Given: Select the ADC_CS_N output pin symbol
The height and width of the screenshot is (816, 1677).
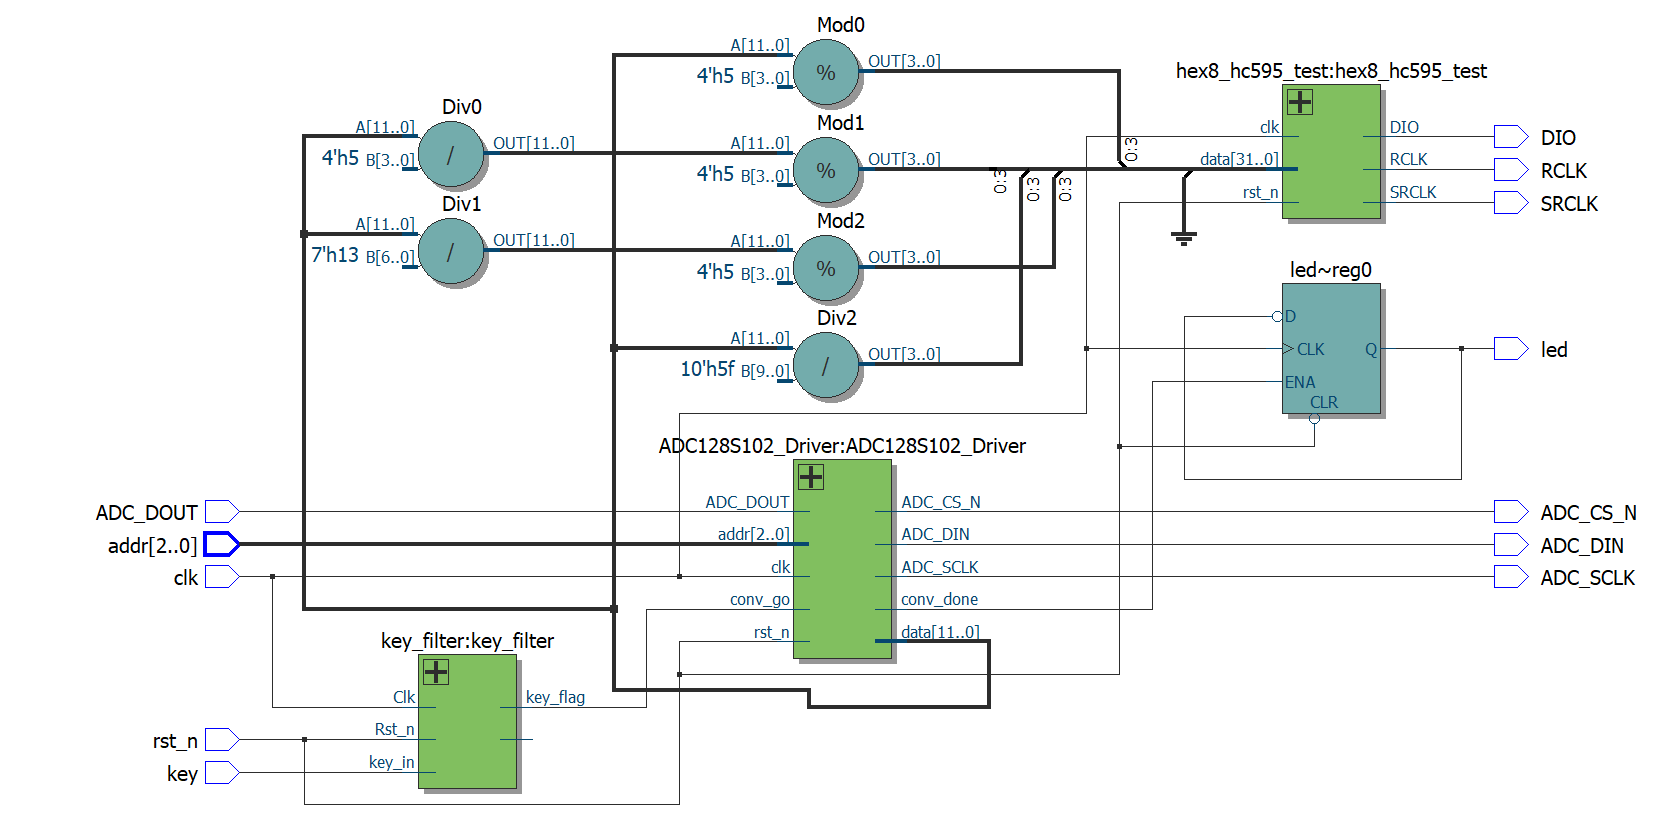Looking at the screenshot, I should tap(1511, 512).
